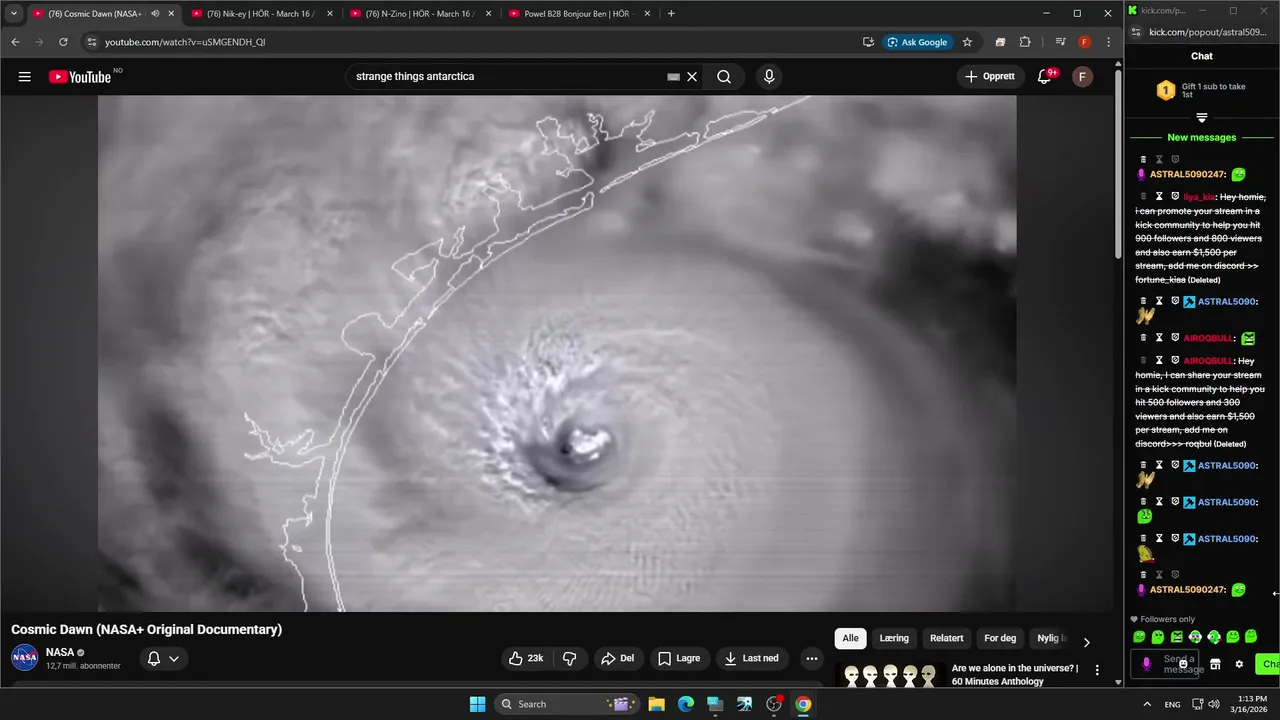Screen dimensions: 1280x720
Task: Open the Kick emote picker smiley
Action: pos(1183,663)
